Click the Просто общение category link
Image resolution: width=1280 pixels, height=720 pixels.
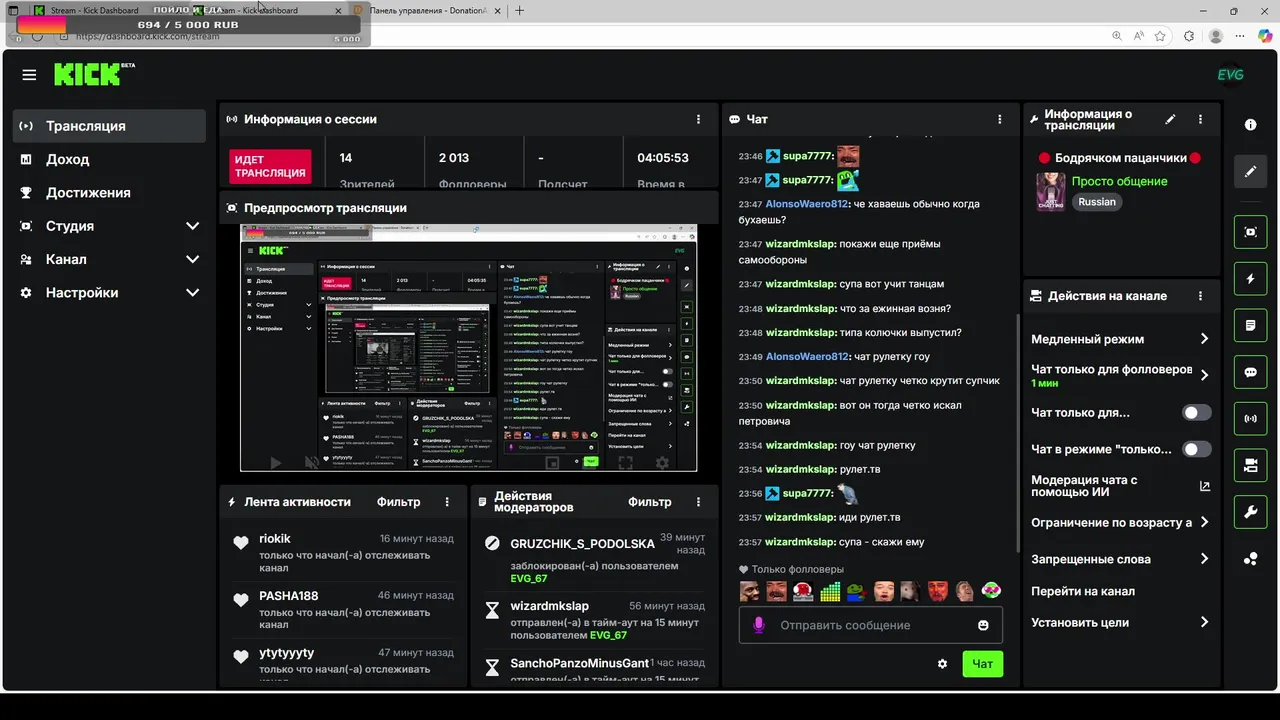point(1119,181)
